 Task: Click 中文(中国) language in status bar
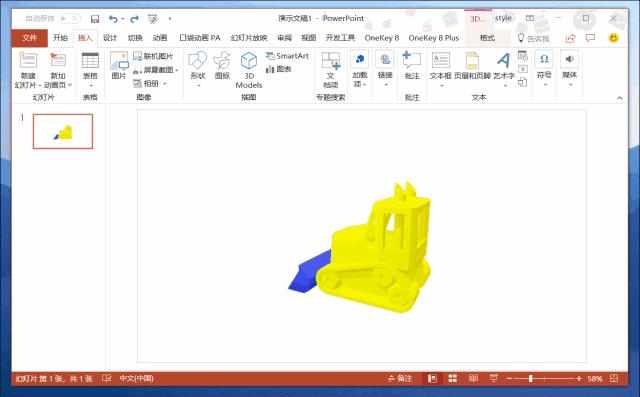click(x=136, y=378)
